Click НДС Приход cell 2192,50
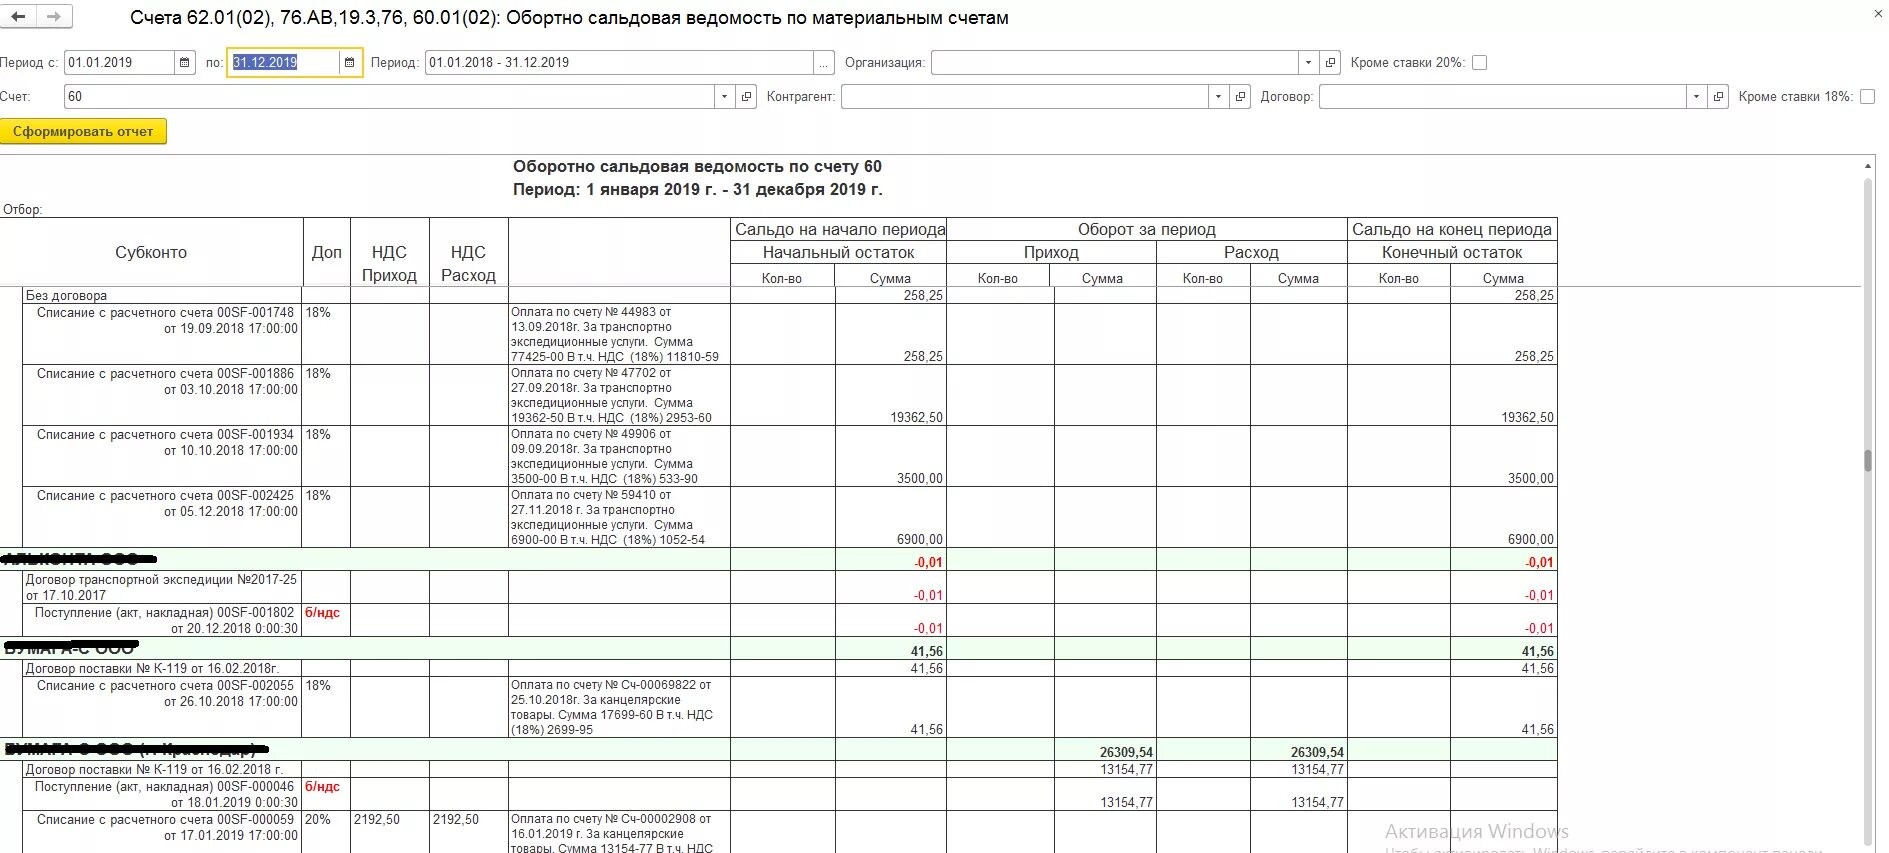 [389, 832]
